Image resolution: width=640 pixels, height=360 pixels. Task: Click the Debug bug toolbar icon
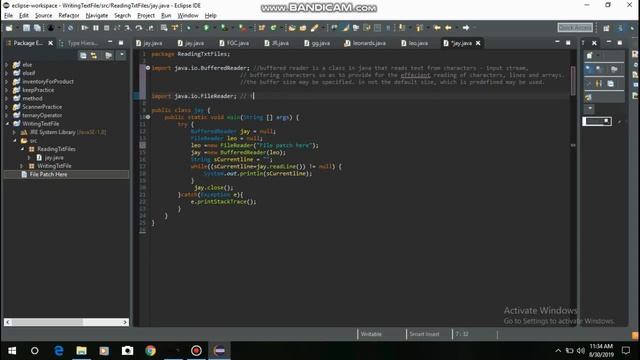pyautogui.click(x=188, y=28)
